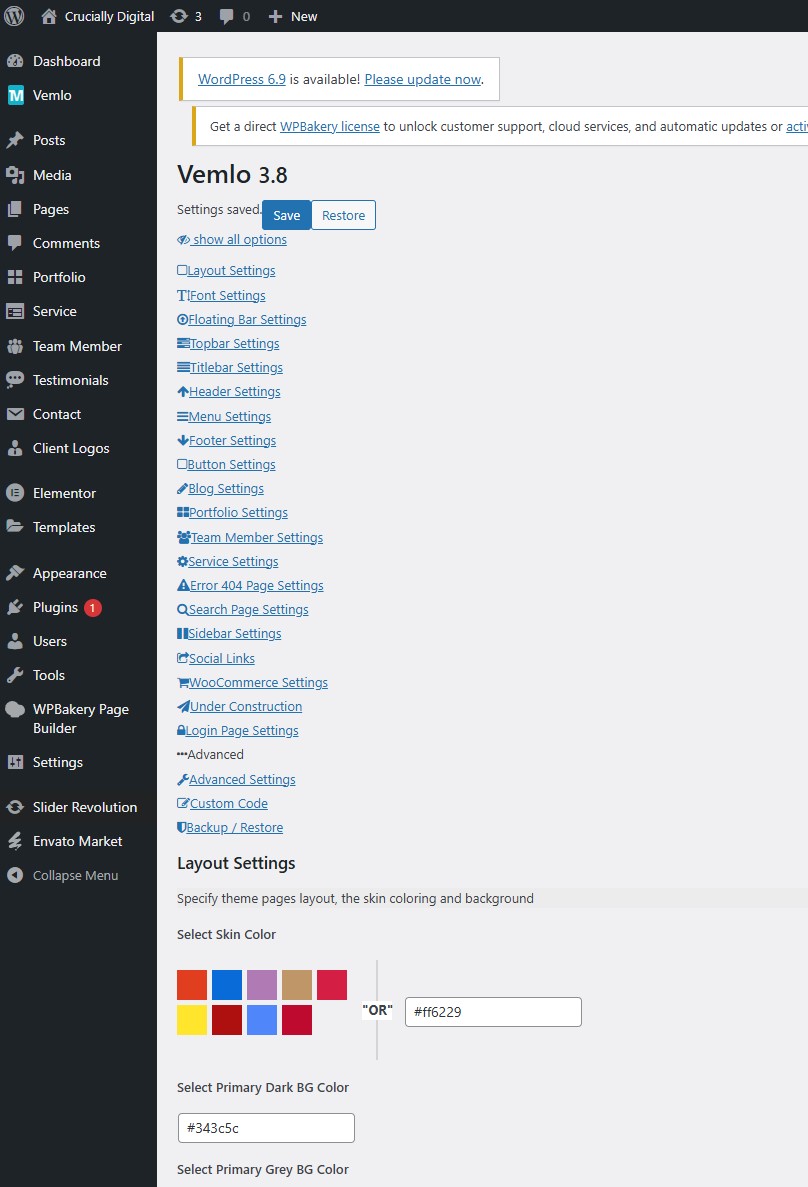The image size is (808, 1187).
Task: Click the WordPress logo icon
Action: pyautogui.click(x=14, y=16)
